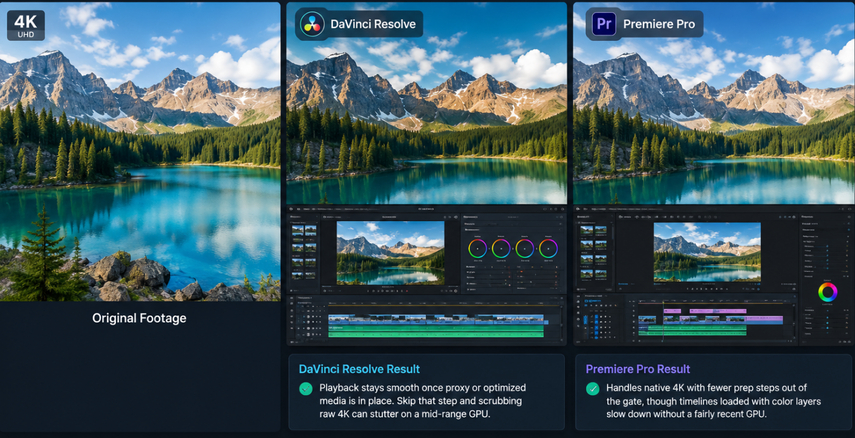This screenshot has width=855, height=438.
Task: Select the short pink clip in Premiere timeline
Action: pos(672,311)
